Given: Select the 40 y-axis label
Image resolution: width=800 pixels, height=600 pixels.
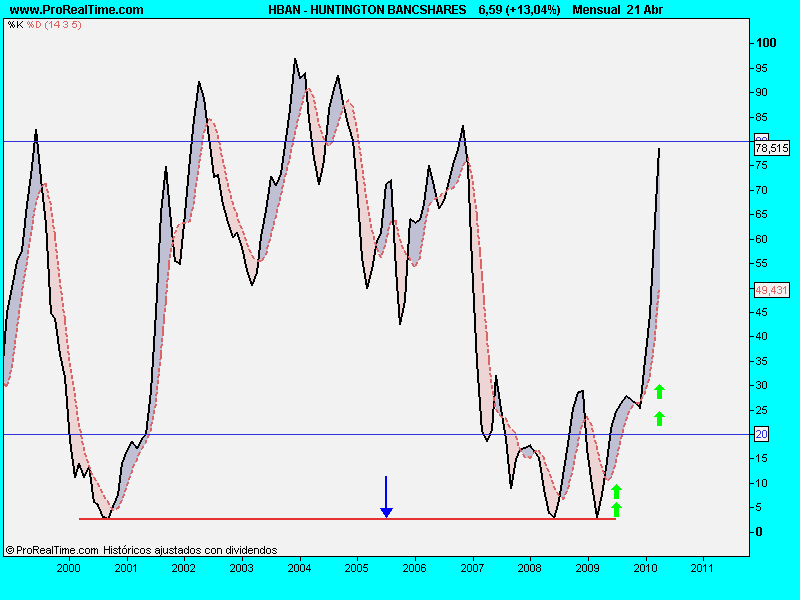Looking at the screenshot, I should tap(761, 336).
